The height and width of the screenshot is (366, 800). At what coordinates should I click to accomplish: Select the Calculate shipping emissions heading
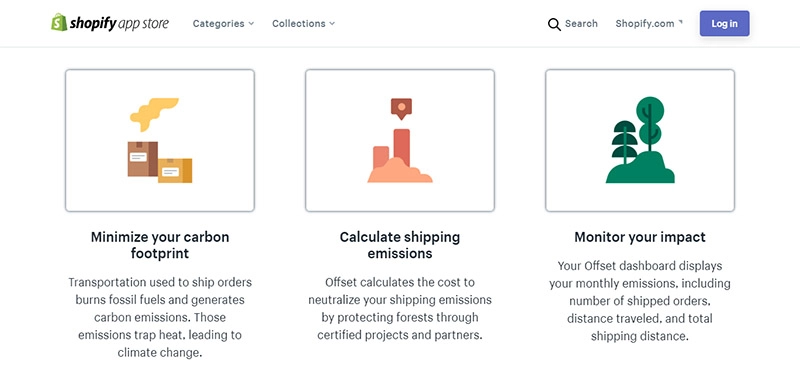400,245
